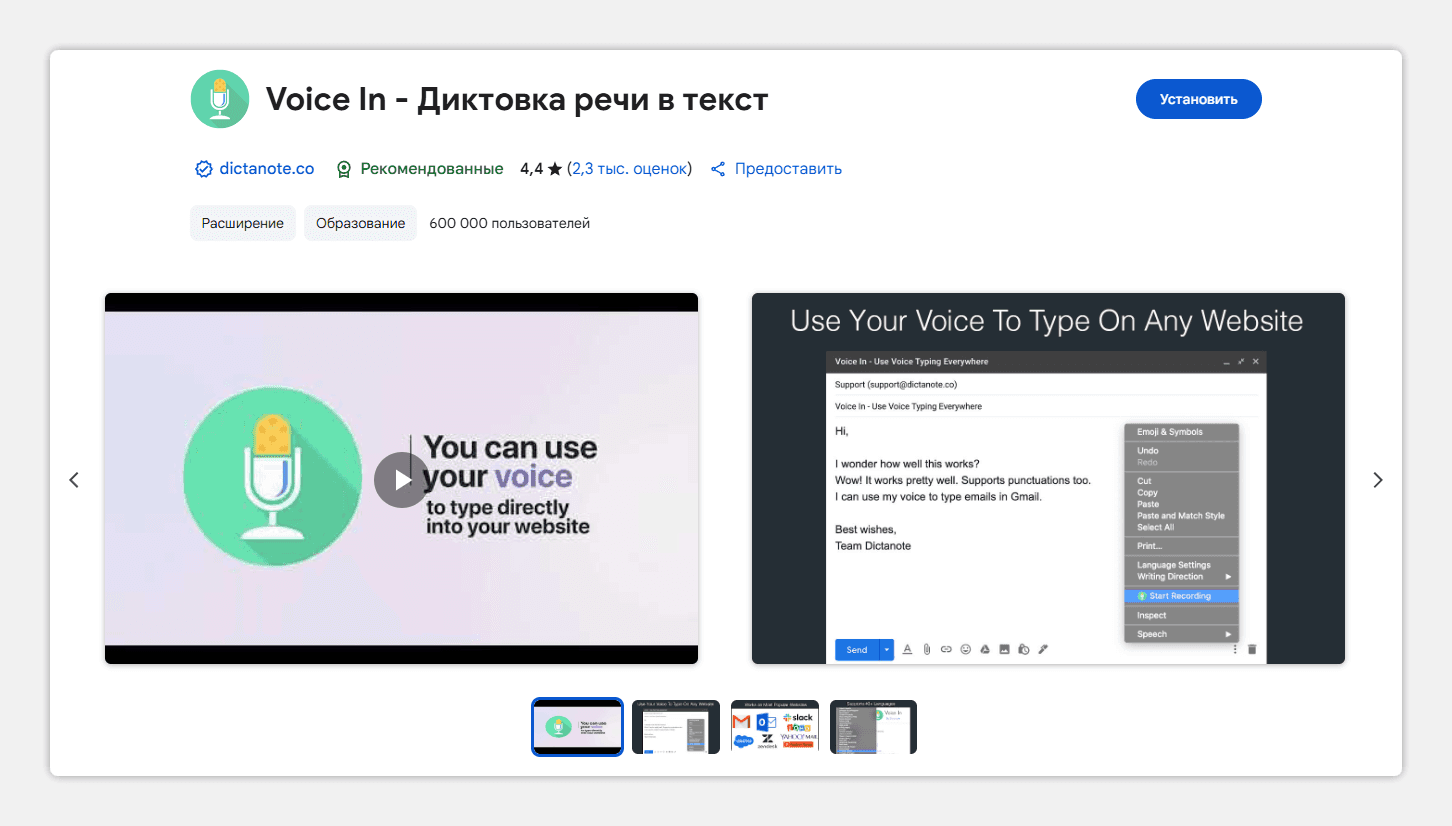Click the Расширение category chip
Screen dimensions: 1452x826
tap(243, 223)
